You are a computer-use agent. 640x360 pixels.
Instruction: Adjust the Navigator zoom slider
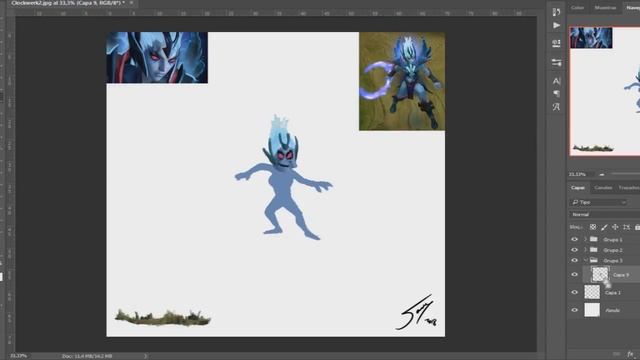625,174
